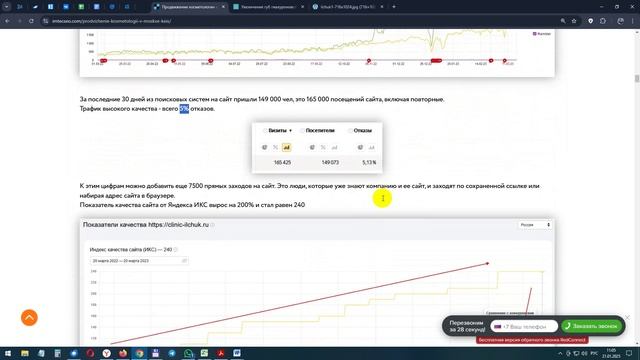Open the extensions puzzle icon

603,21
